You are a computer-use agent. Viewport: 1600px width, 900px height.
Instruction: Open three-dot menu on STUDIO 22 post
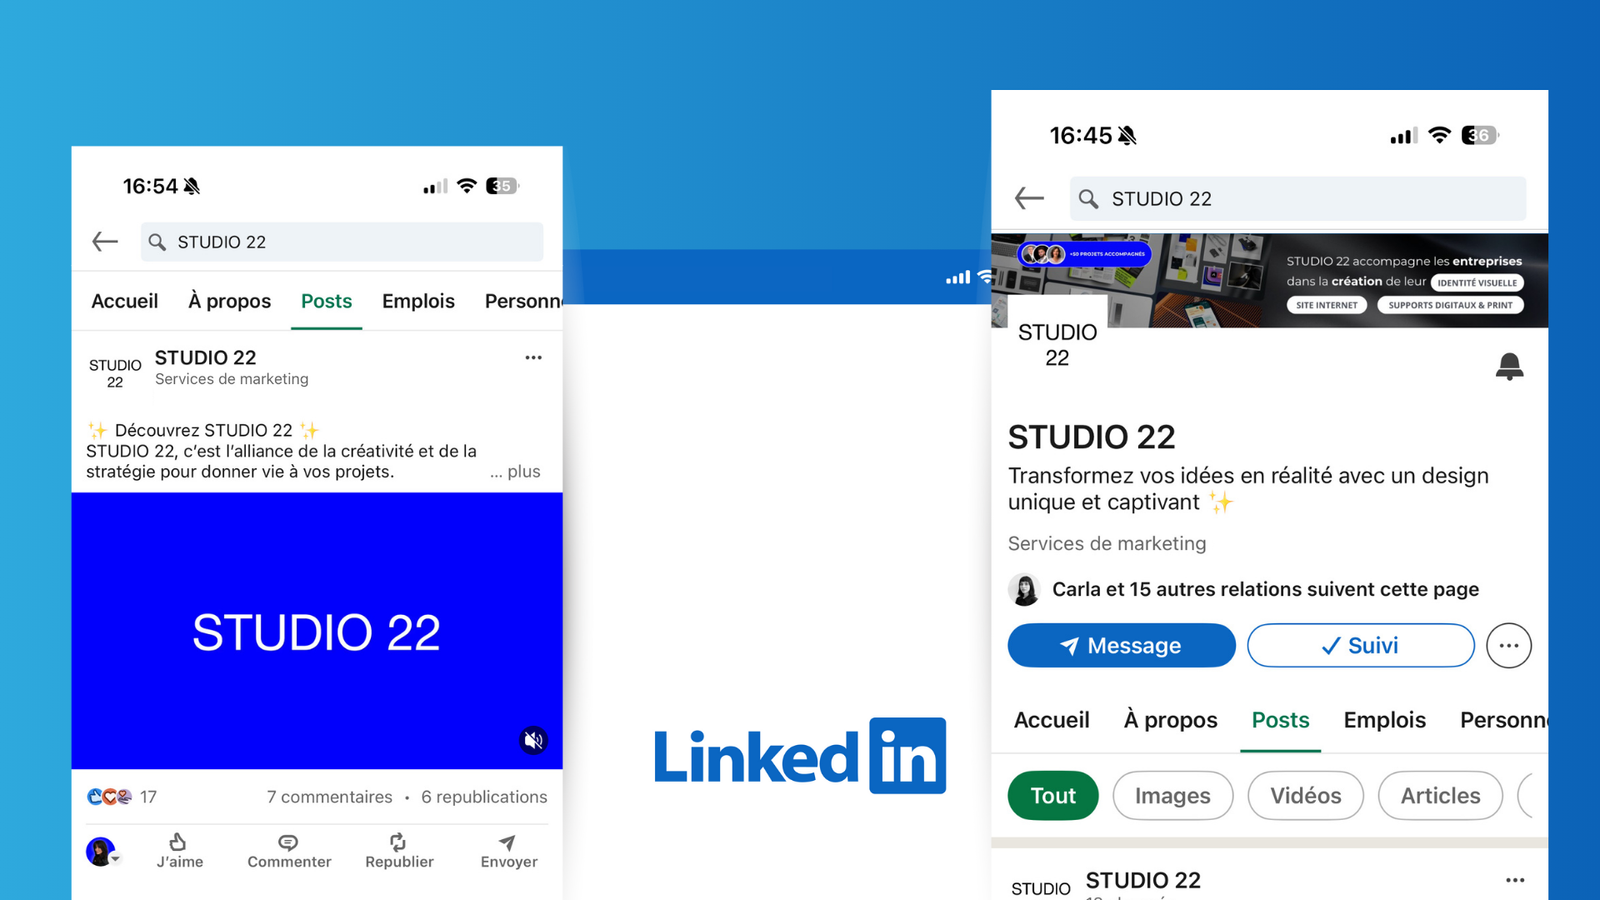coord(533,357)
